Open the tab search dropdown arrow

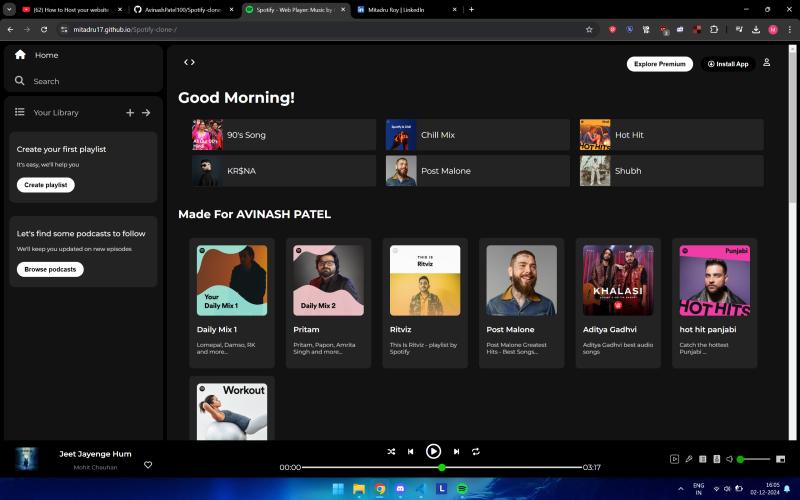click(x=9, y=9)
